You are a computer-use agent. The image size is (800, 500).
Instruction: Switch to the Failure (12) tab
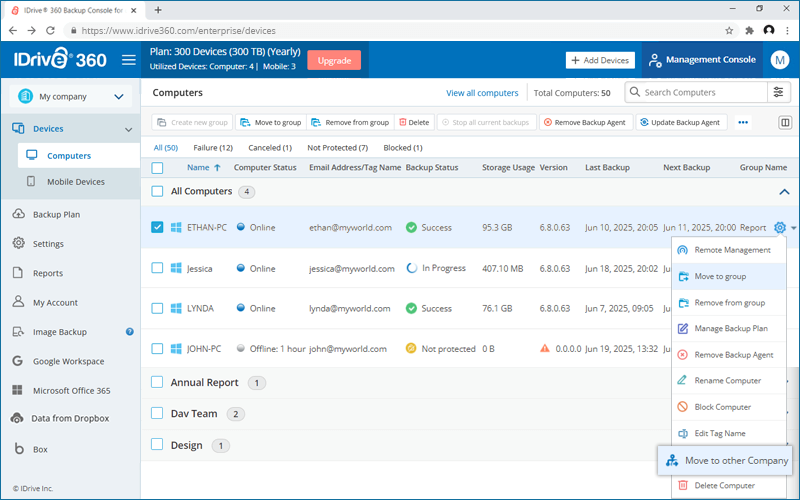[213, 148]
